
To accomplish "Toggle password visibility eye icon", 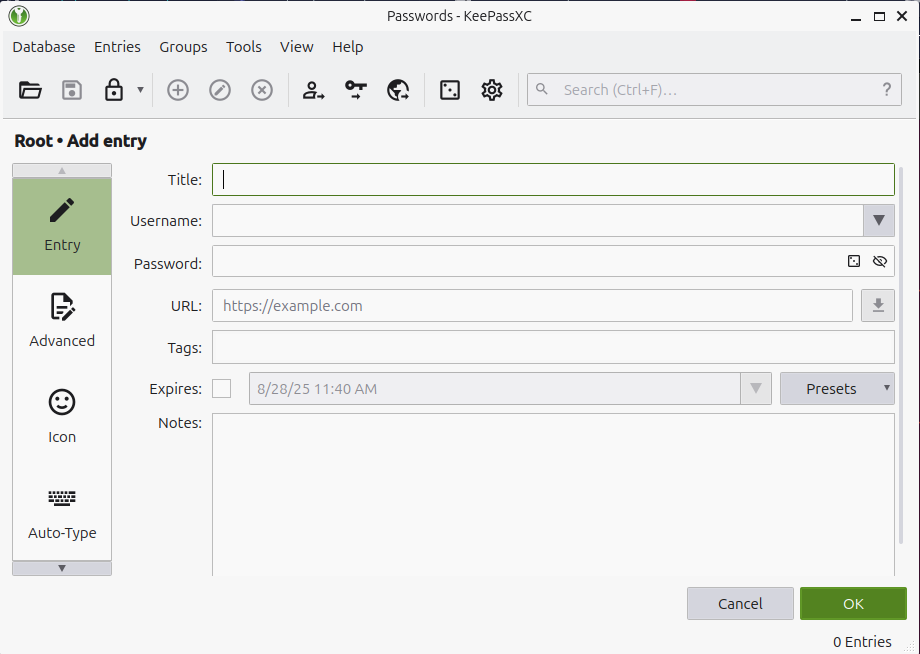I will [880, 261].
